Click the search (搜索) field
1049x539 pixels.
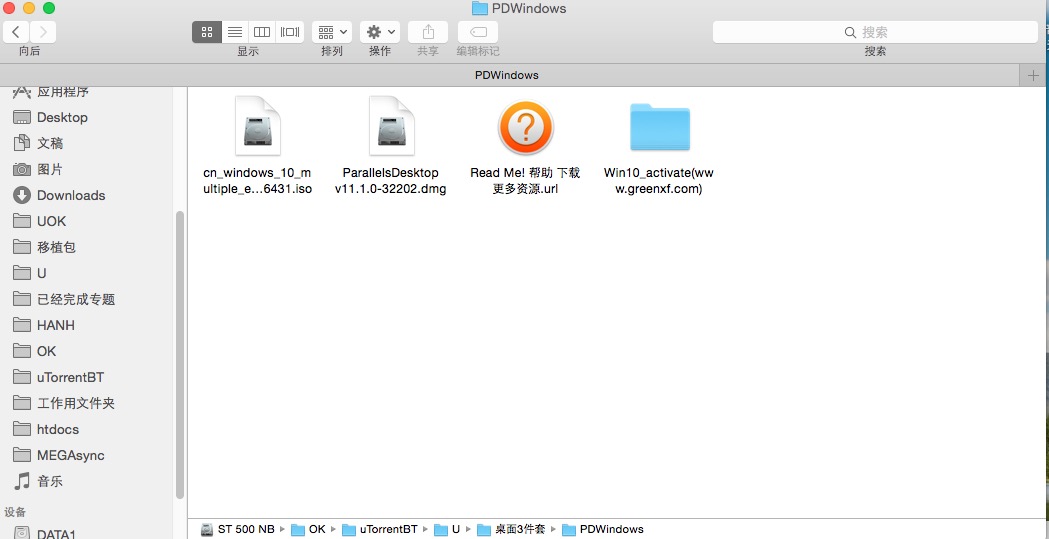point(875,31)
